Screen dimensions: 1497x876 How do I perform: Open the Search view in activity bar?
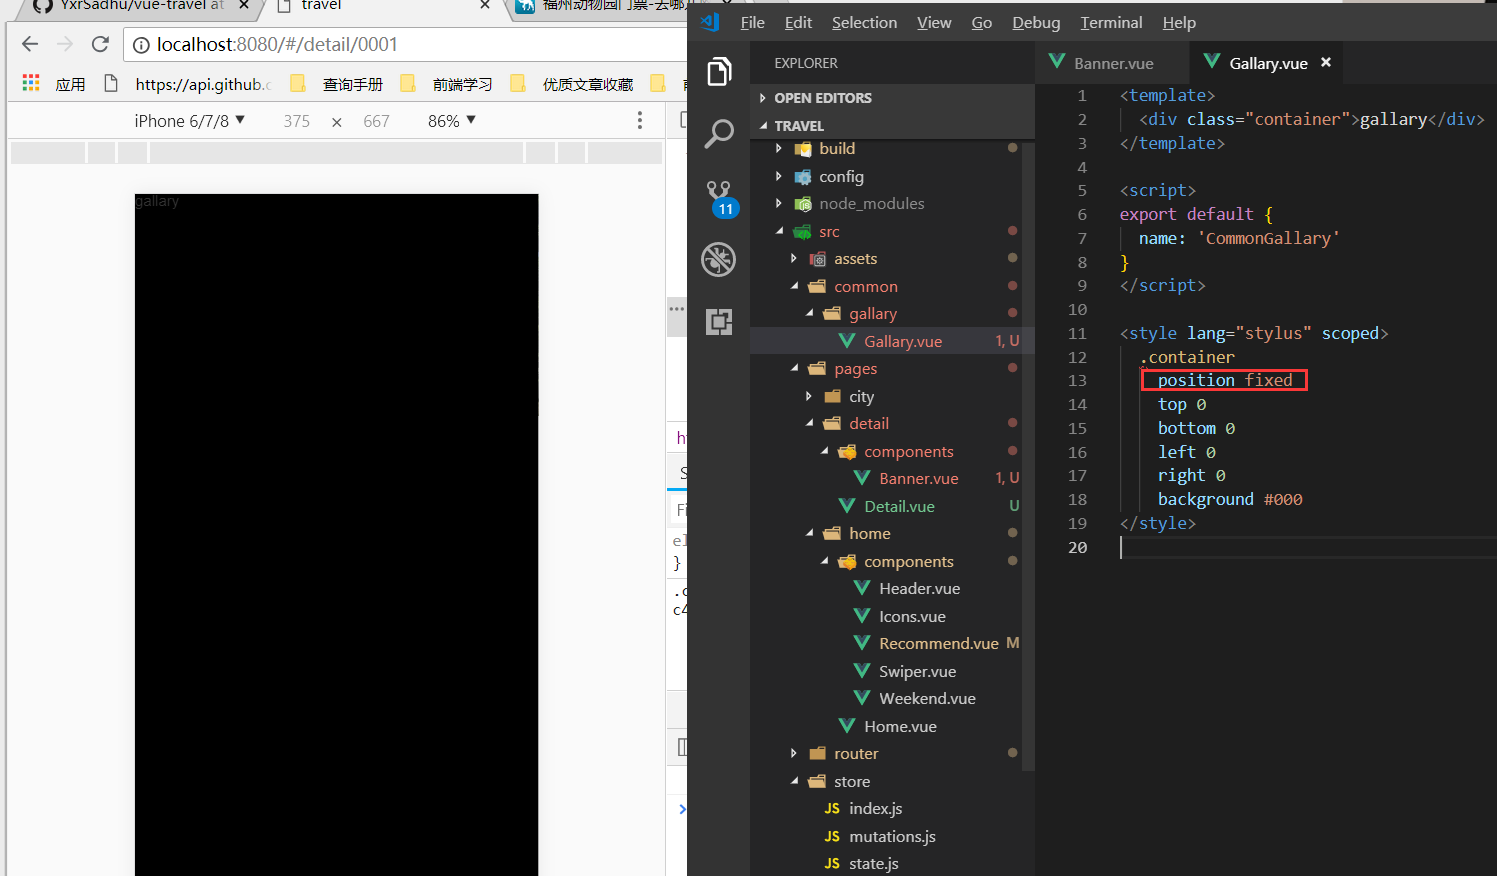719,133
